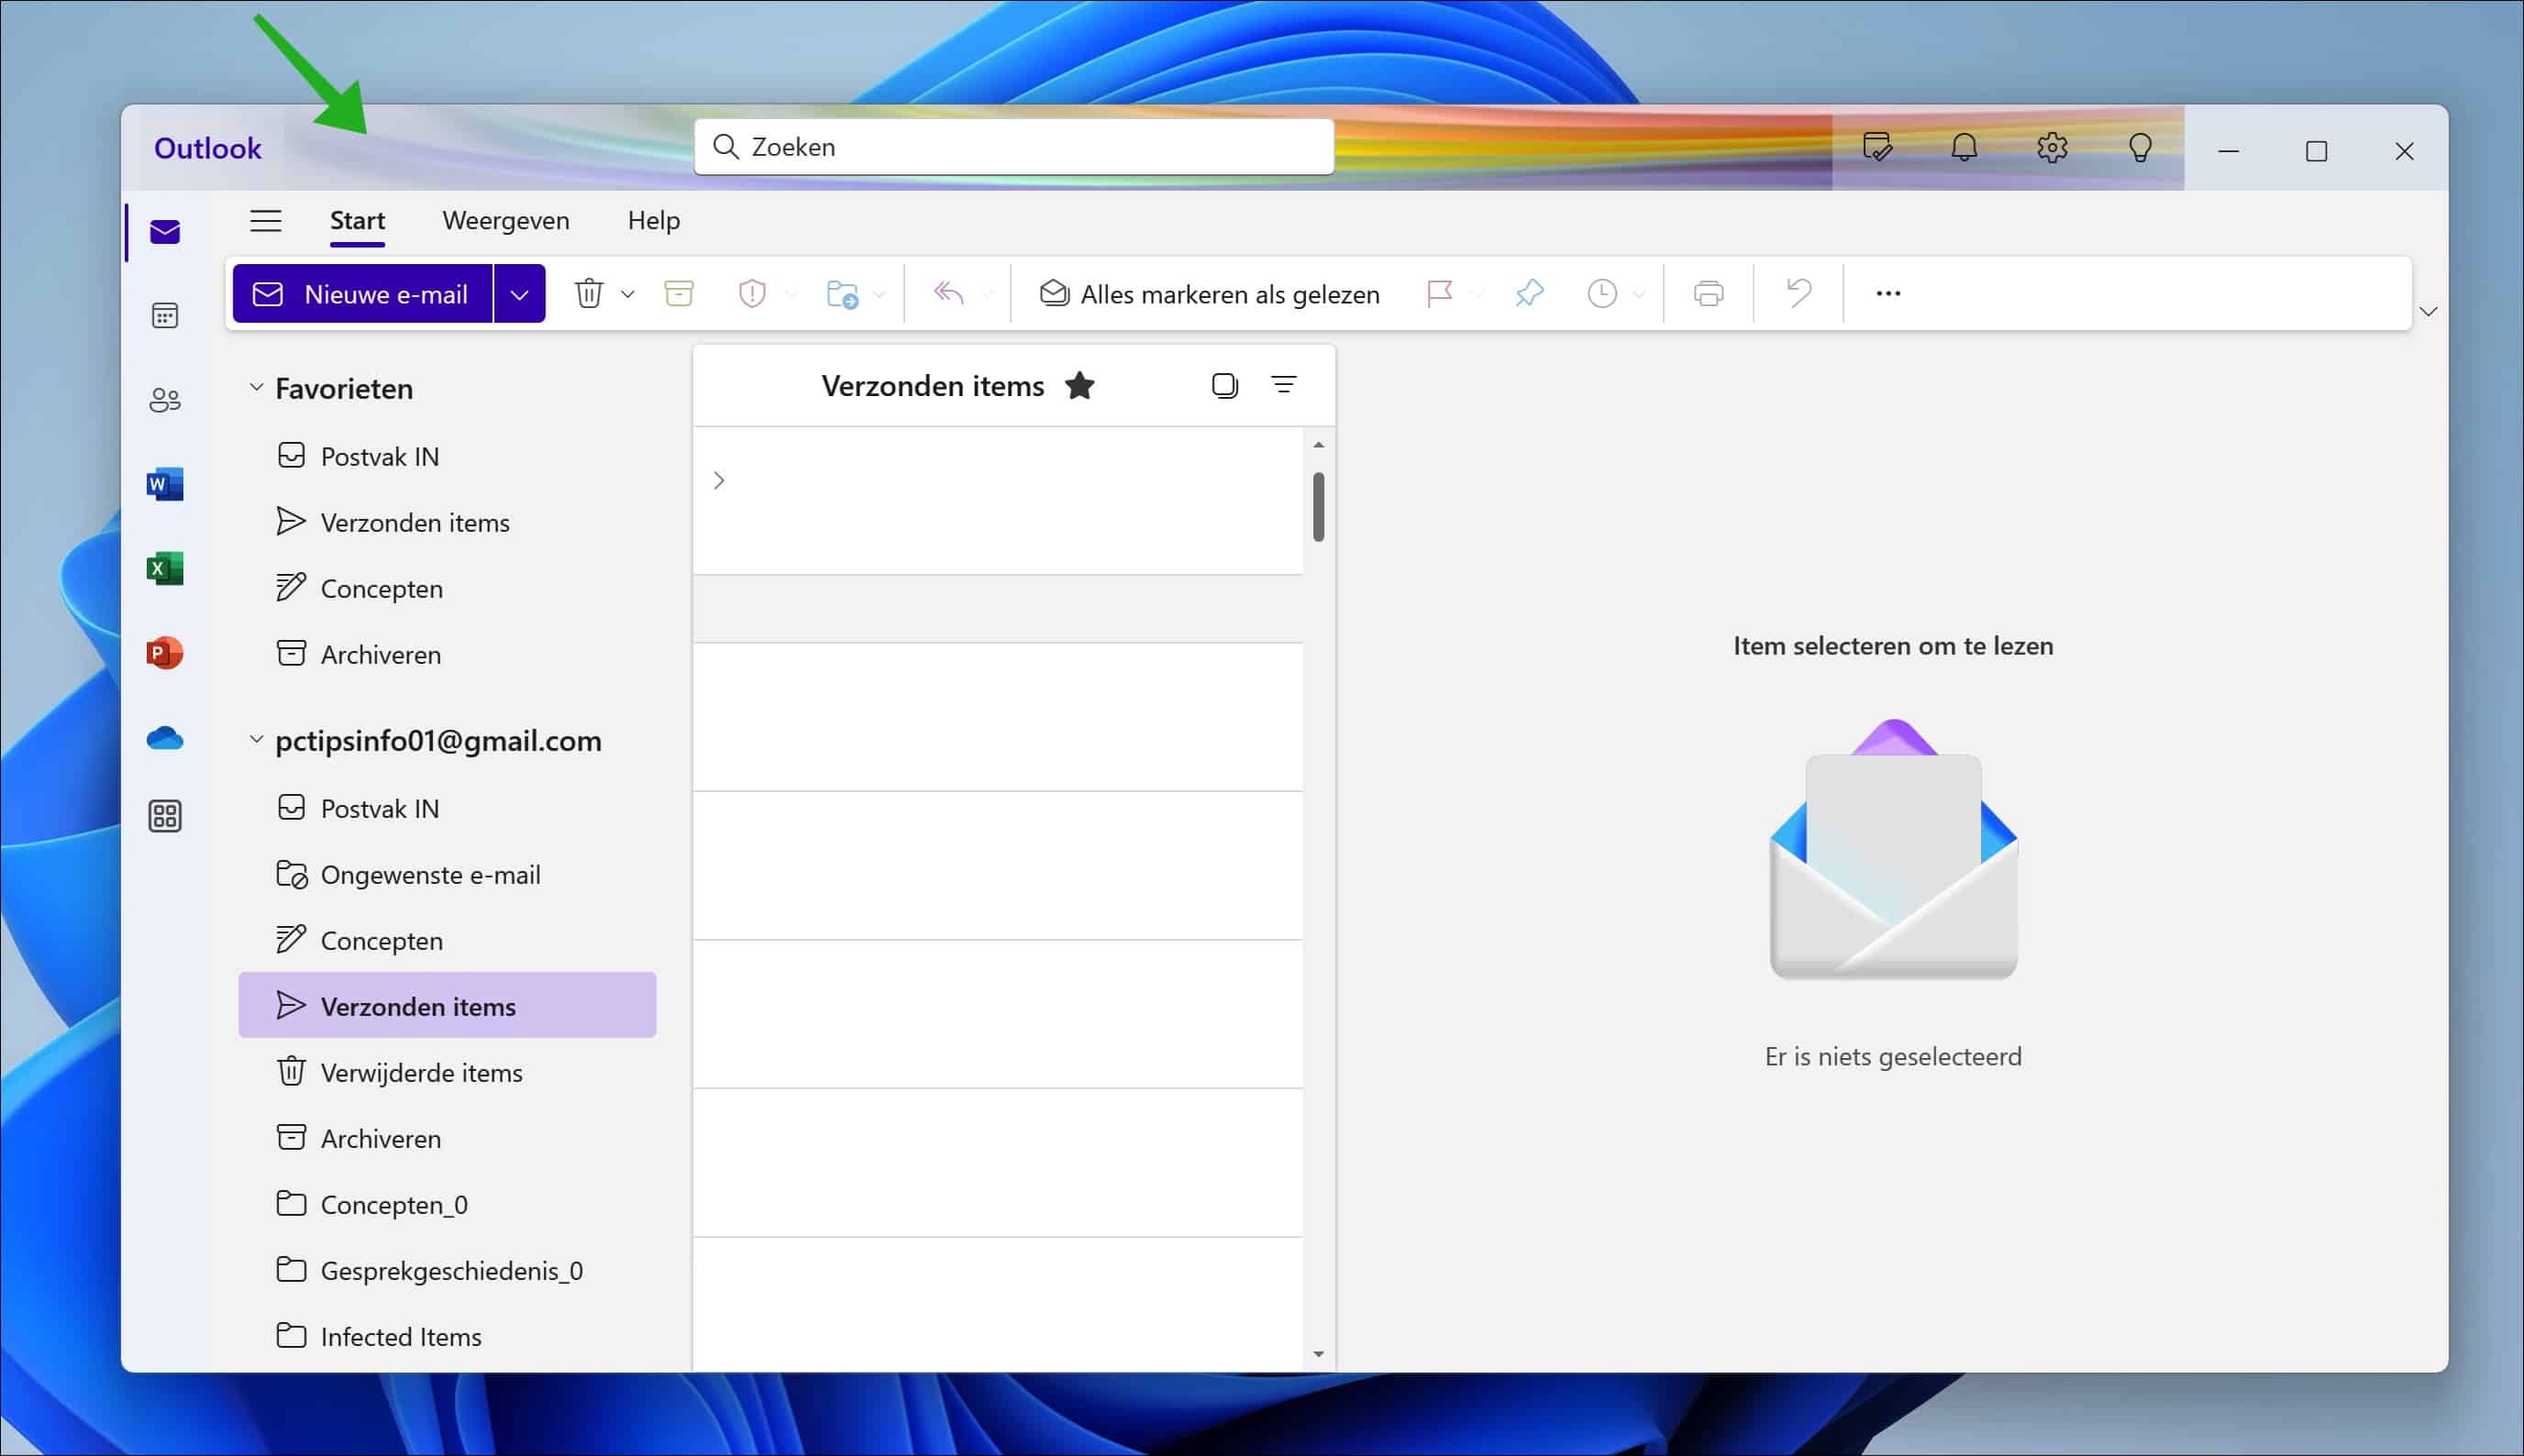The width and height of the screenshot is (2524, 1456).
Task: Open the Snooze dropdown arrow
Action: (x=1639, y=294)
